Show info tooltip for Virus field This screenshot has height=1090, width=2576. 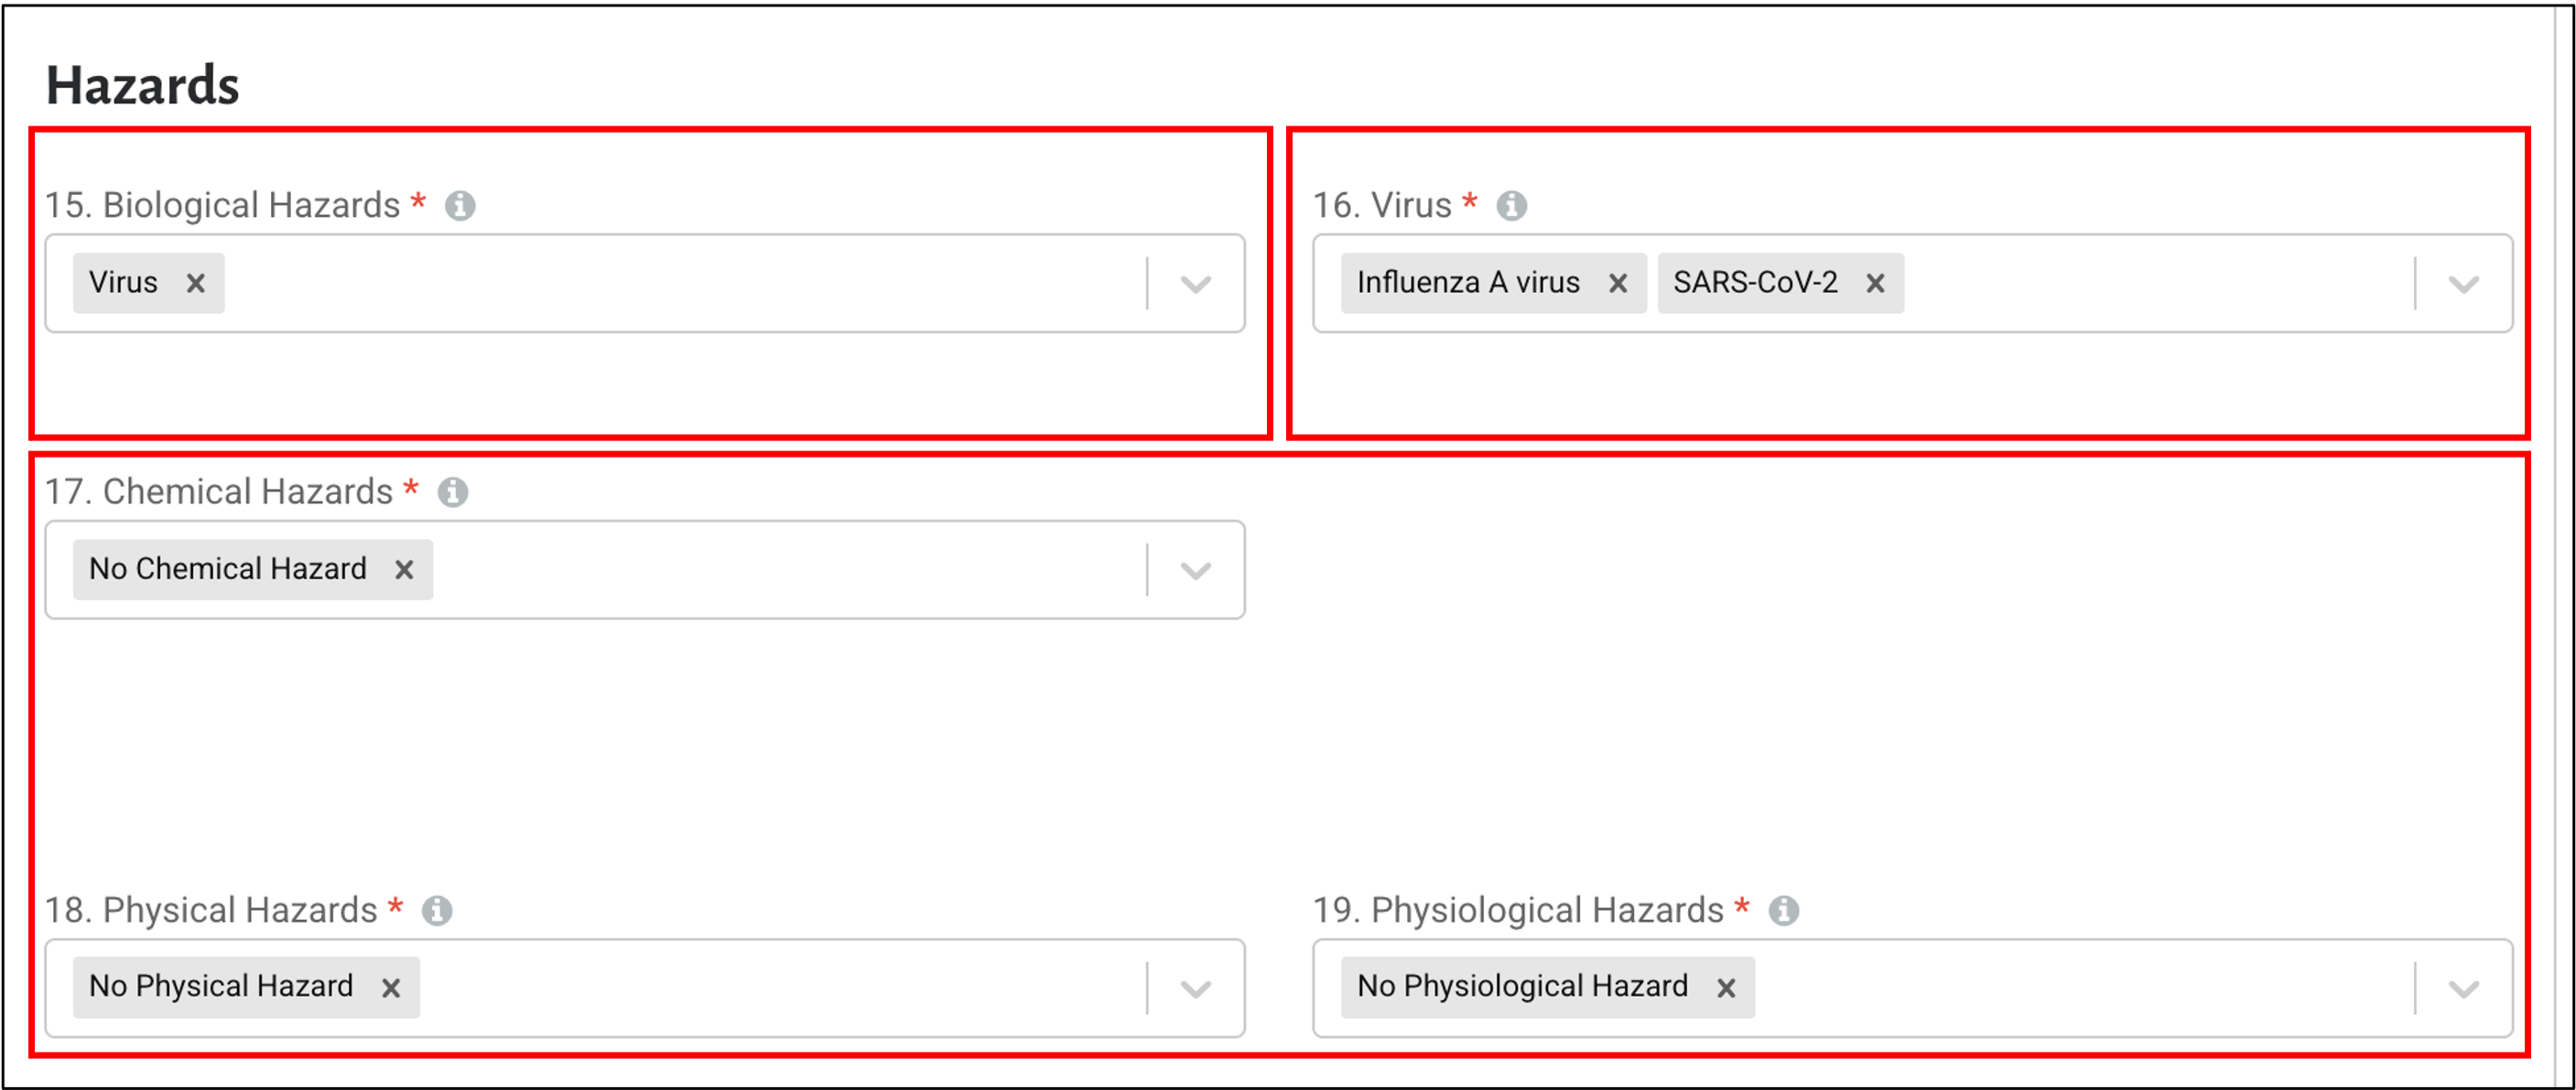[1511, 205]
